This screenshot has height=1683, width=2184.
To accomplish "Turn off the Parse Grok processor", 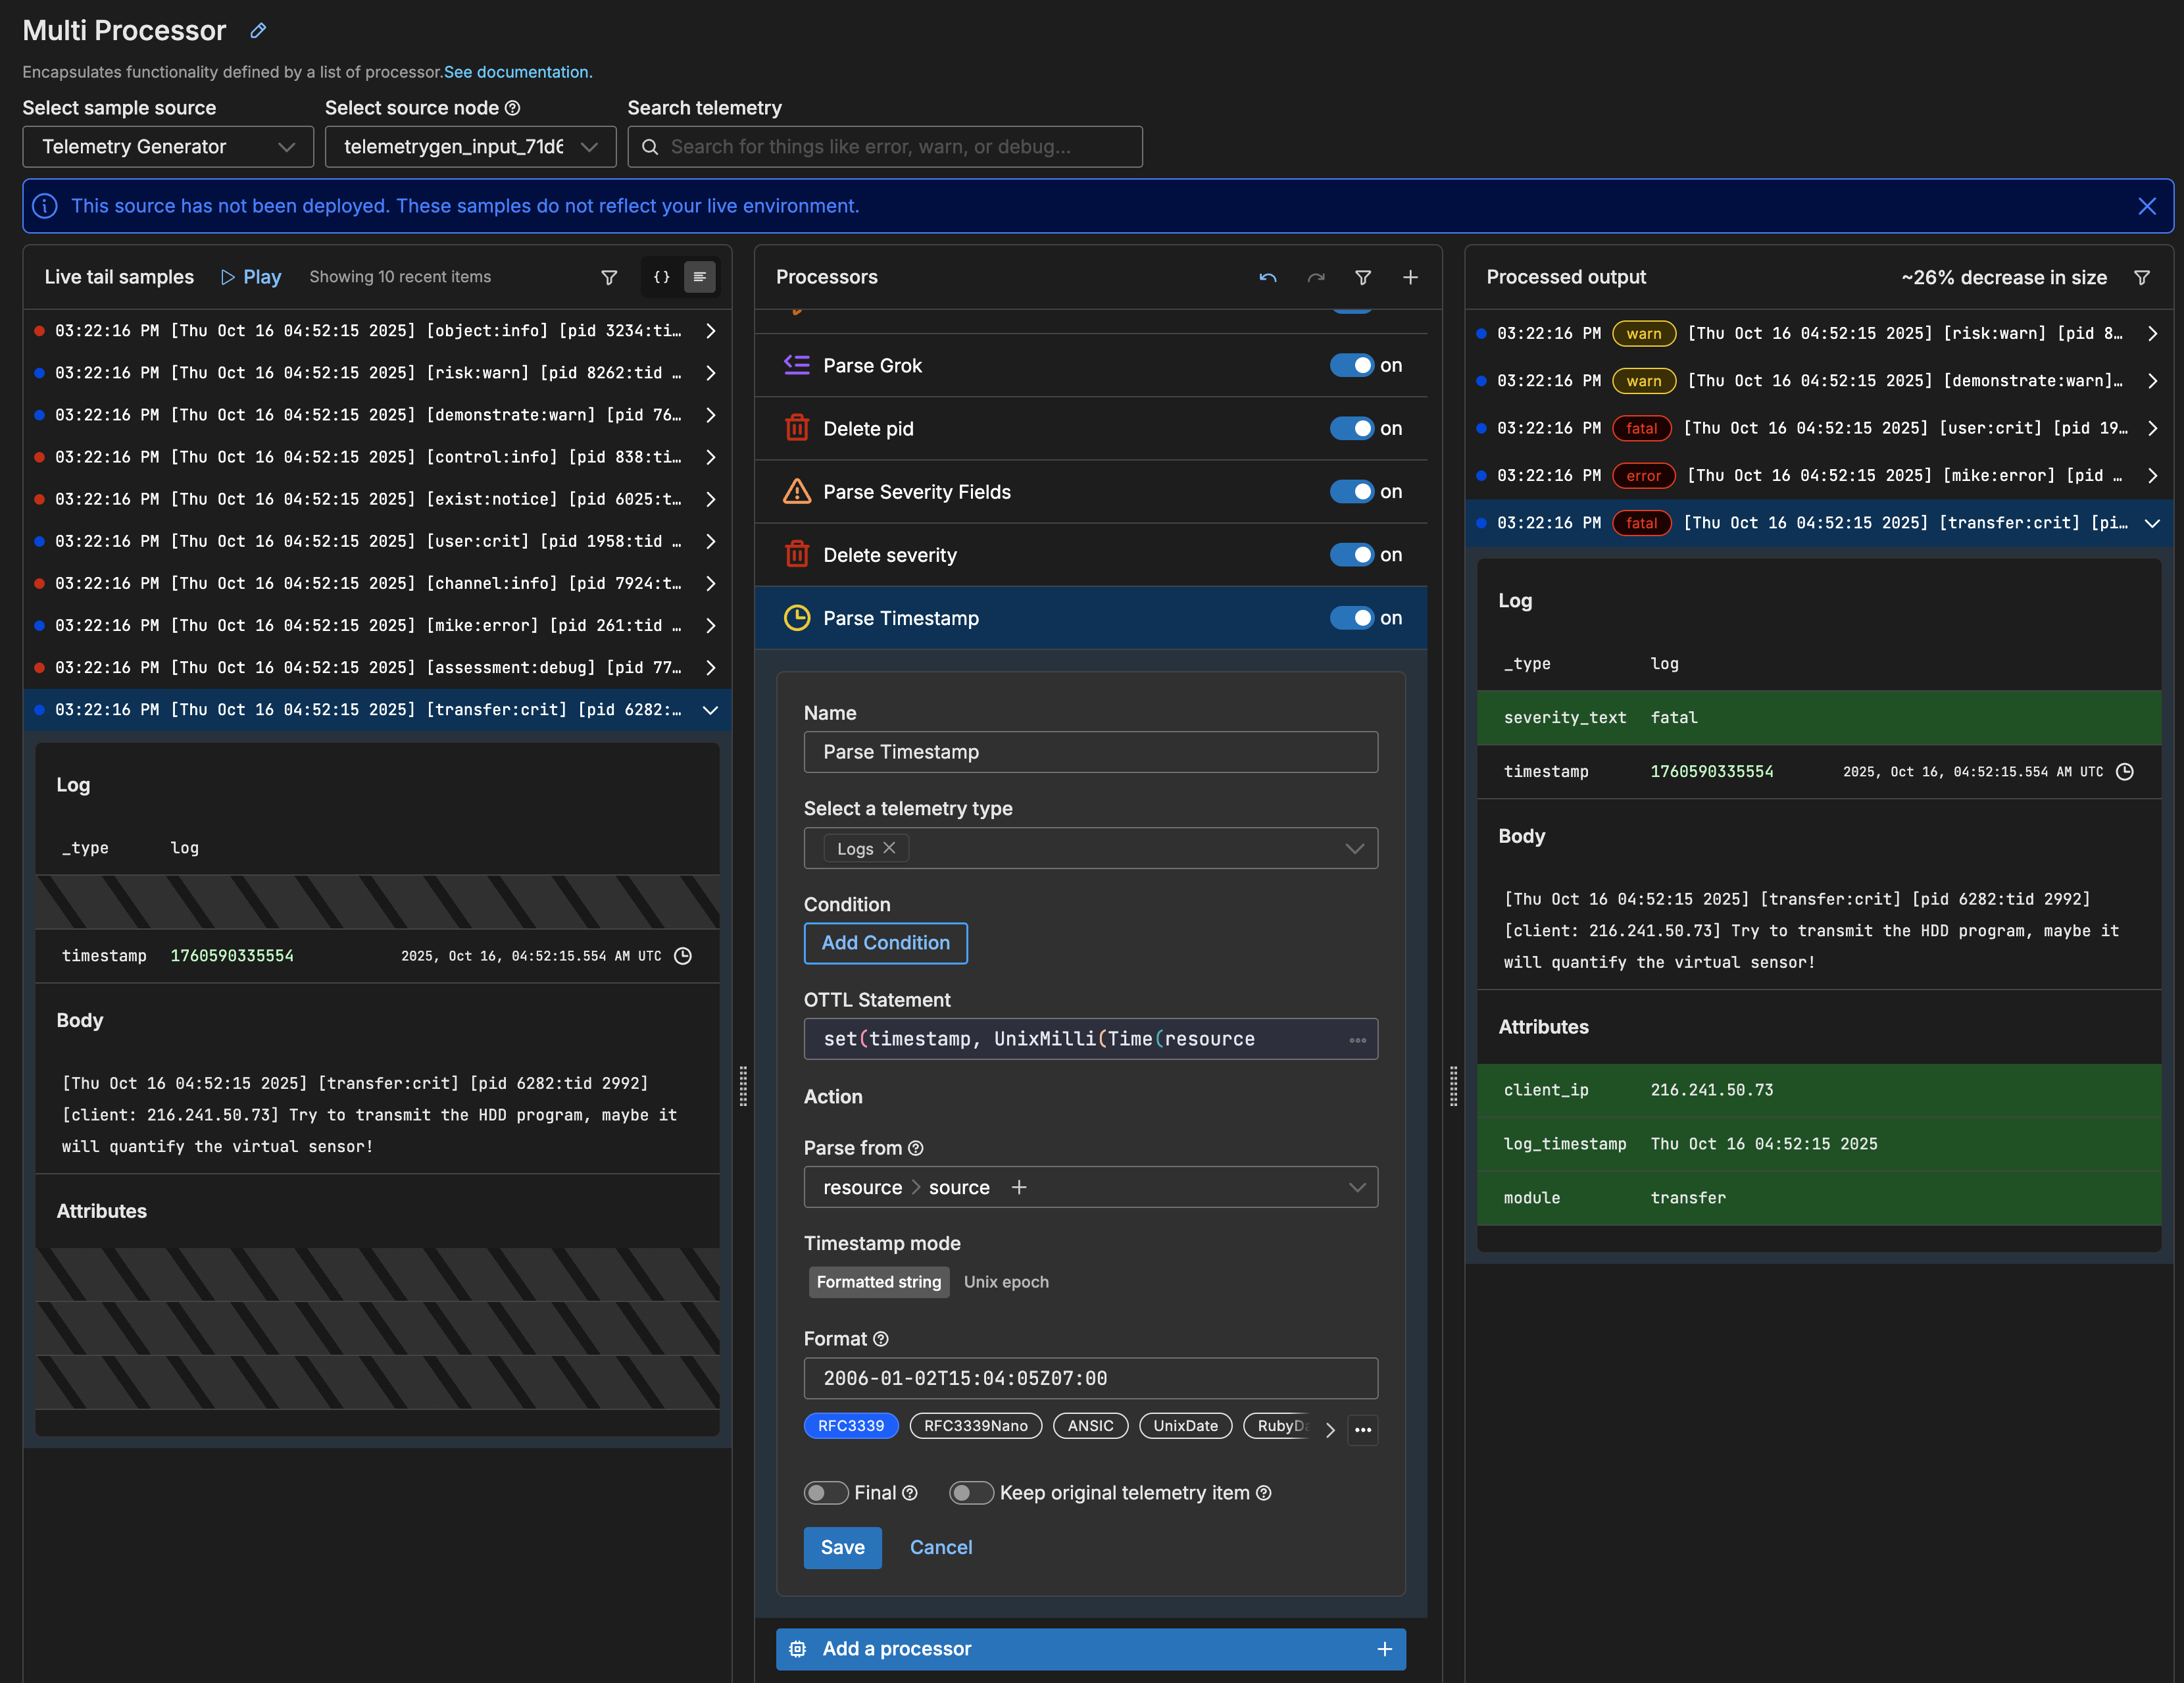I will pos(1351,366).
